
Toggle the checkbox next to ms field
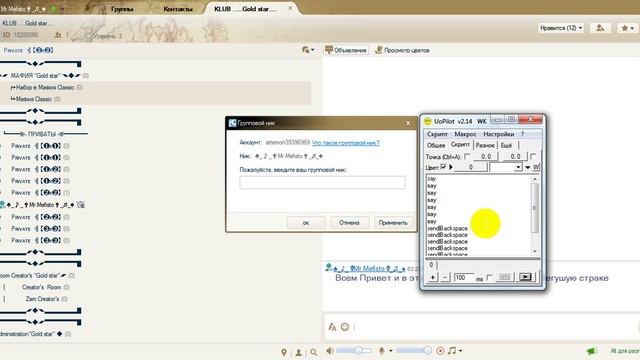pos(489,278)
